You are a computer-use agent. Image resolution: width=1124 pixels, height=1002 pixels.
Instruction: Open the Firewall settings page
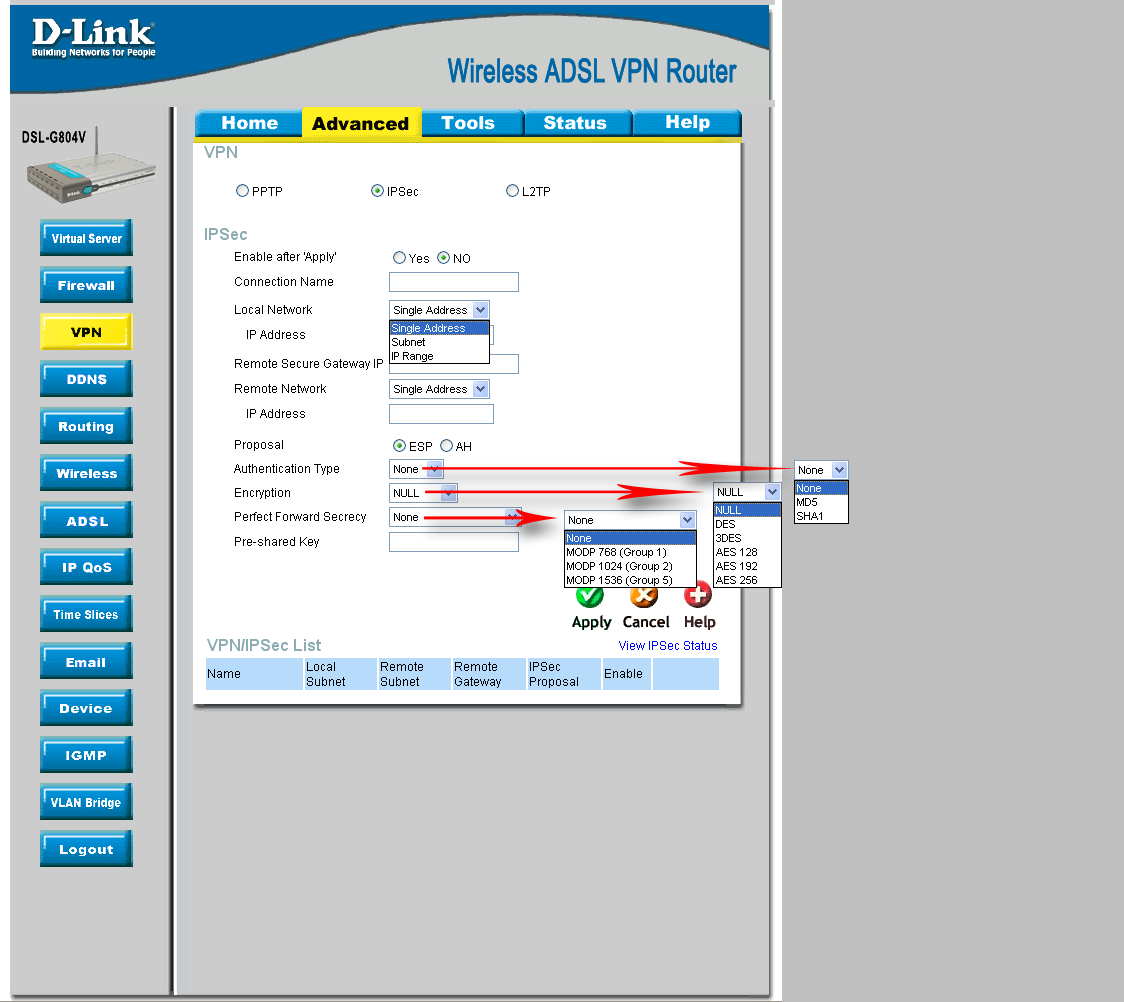86,285
